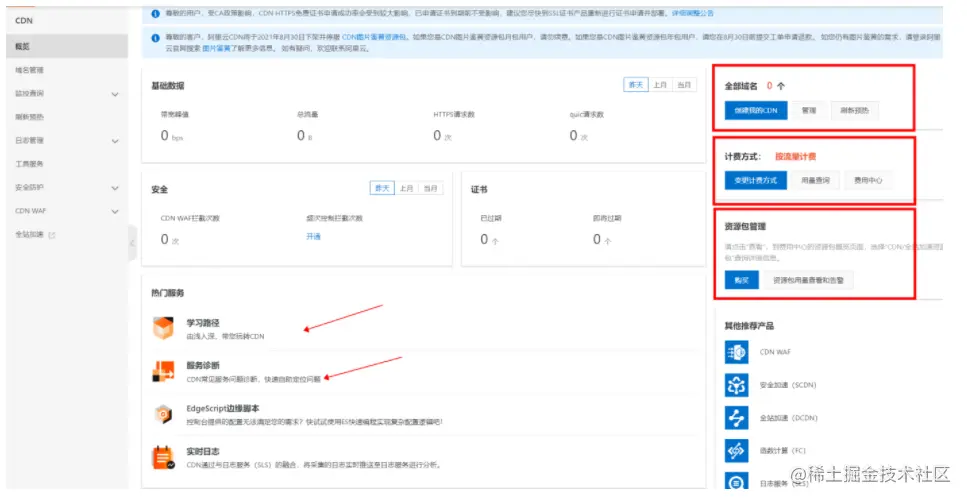
Task: Click the quic请求数 label
Action: pyautogui.click(x=586, y=115)
